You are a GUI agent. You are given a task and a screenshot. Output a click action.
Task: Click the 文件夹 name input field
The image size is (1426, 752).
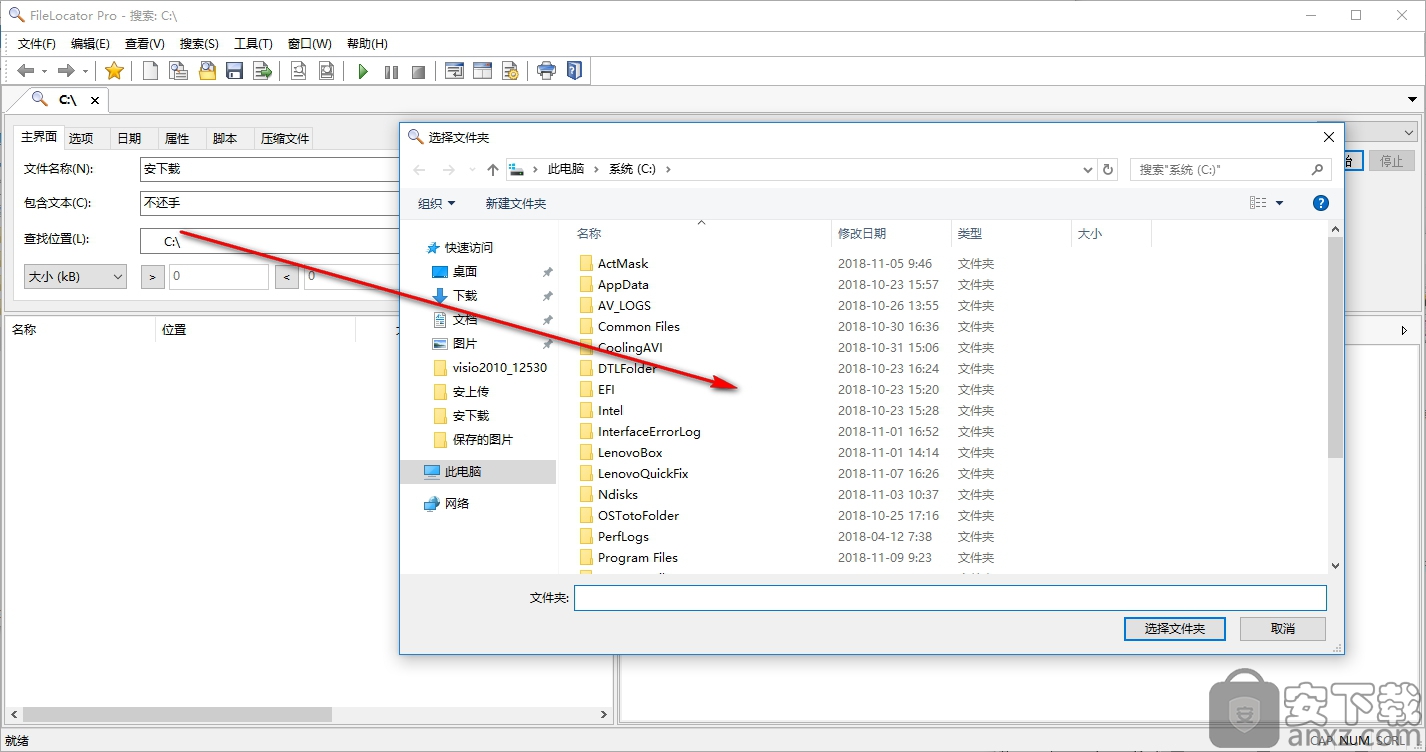click(x=950, y=598)
